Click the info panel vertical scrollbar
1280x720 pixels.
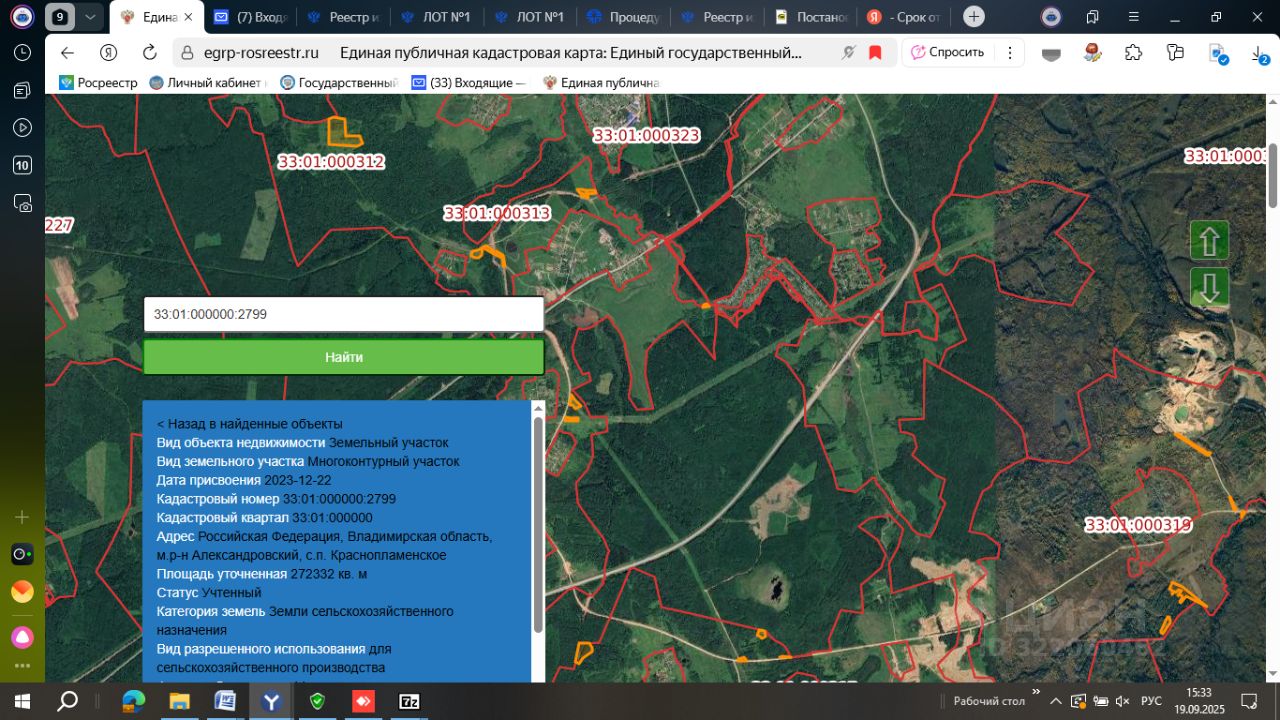[x=538, y=524]
